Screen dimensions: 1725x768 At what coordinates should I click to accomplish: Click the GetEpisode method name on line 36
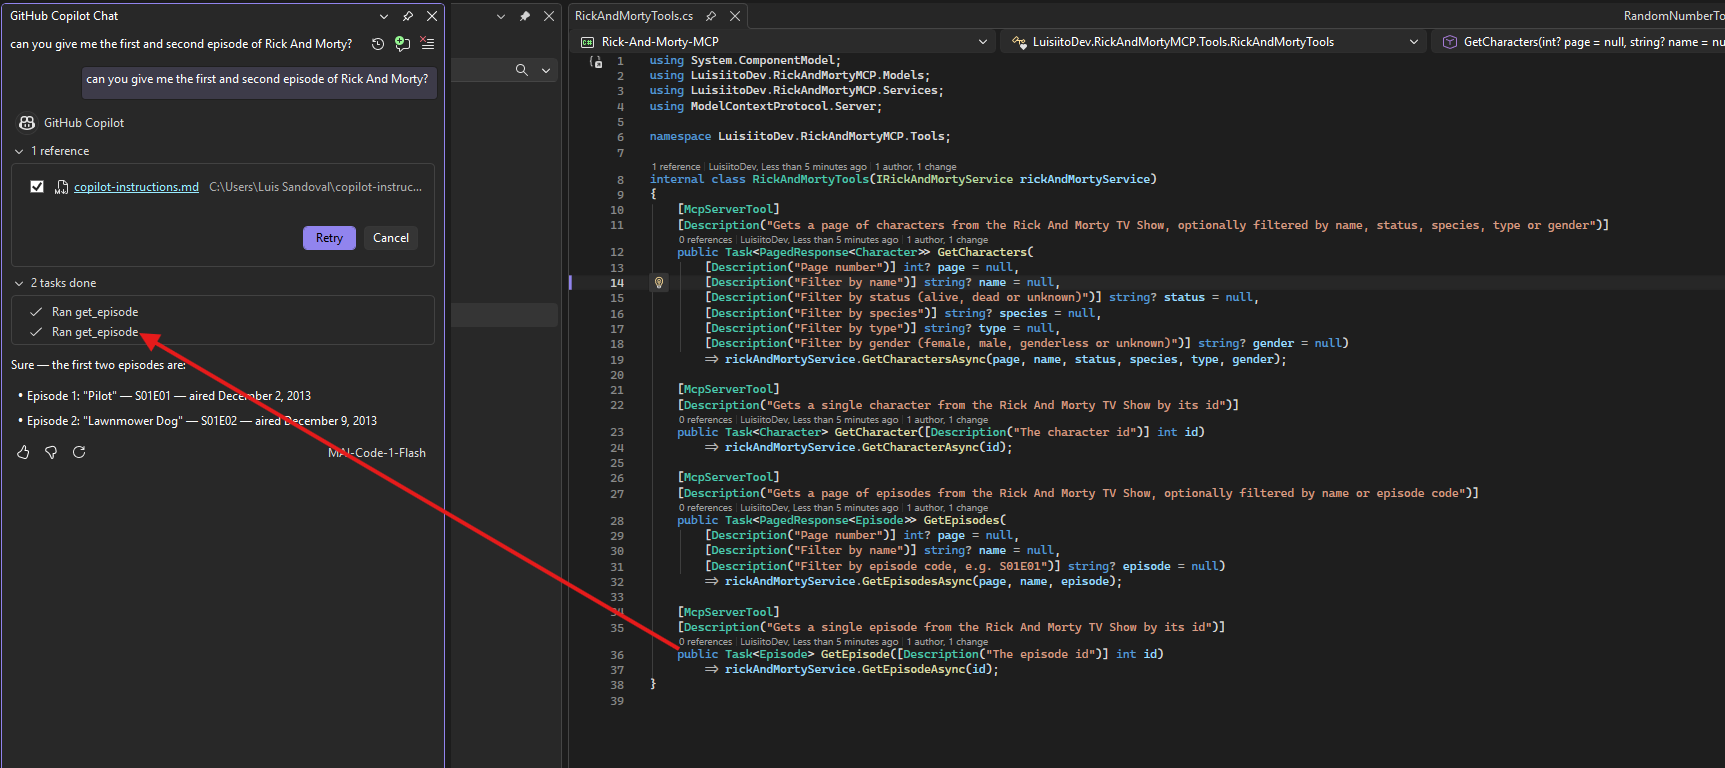(855, 654)
